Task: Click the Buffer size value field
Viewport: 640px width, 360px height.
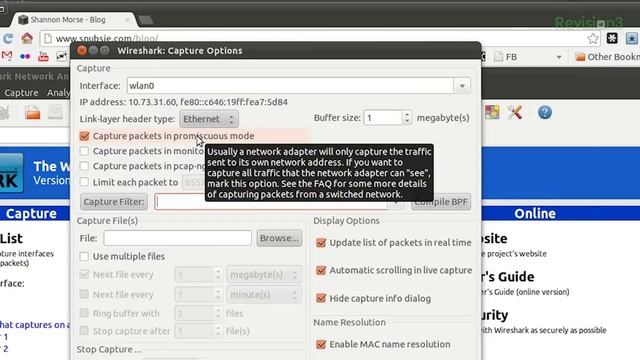Action: point(383,118)
